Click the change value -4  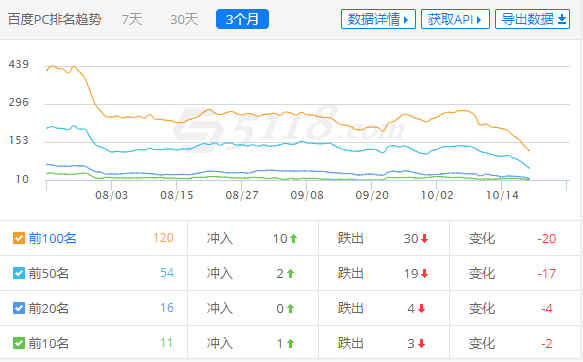pyautogui.click(x=547, y=309)
